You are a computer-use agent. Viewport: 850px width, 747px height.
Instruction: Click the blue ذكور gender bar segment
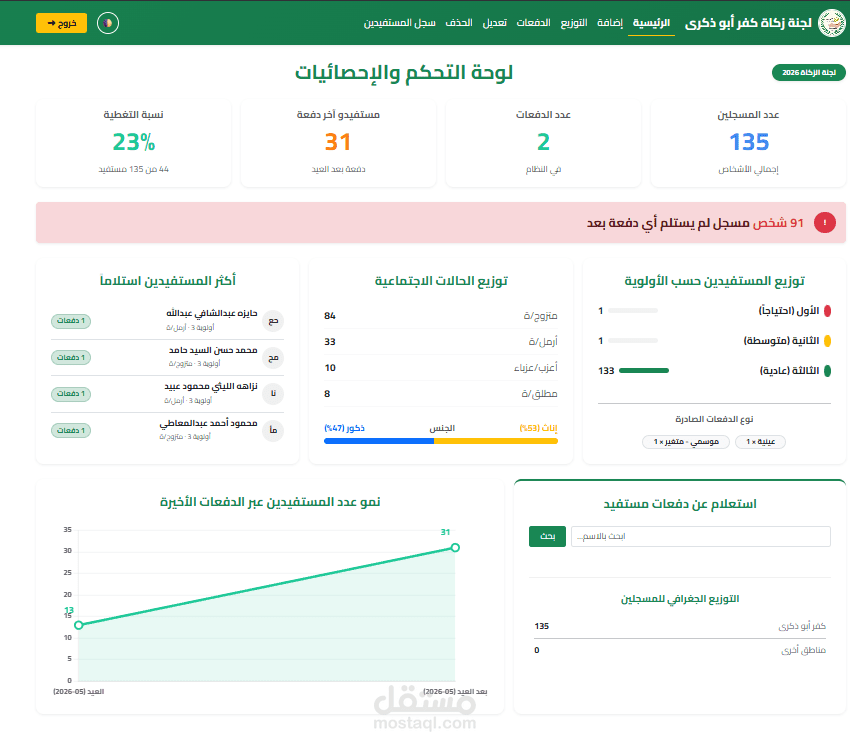379,441
